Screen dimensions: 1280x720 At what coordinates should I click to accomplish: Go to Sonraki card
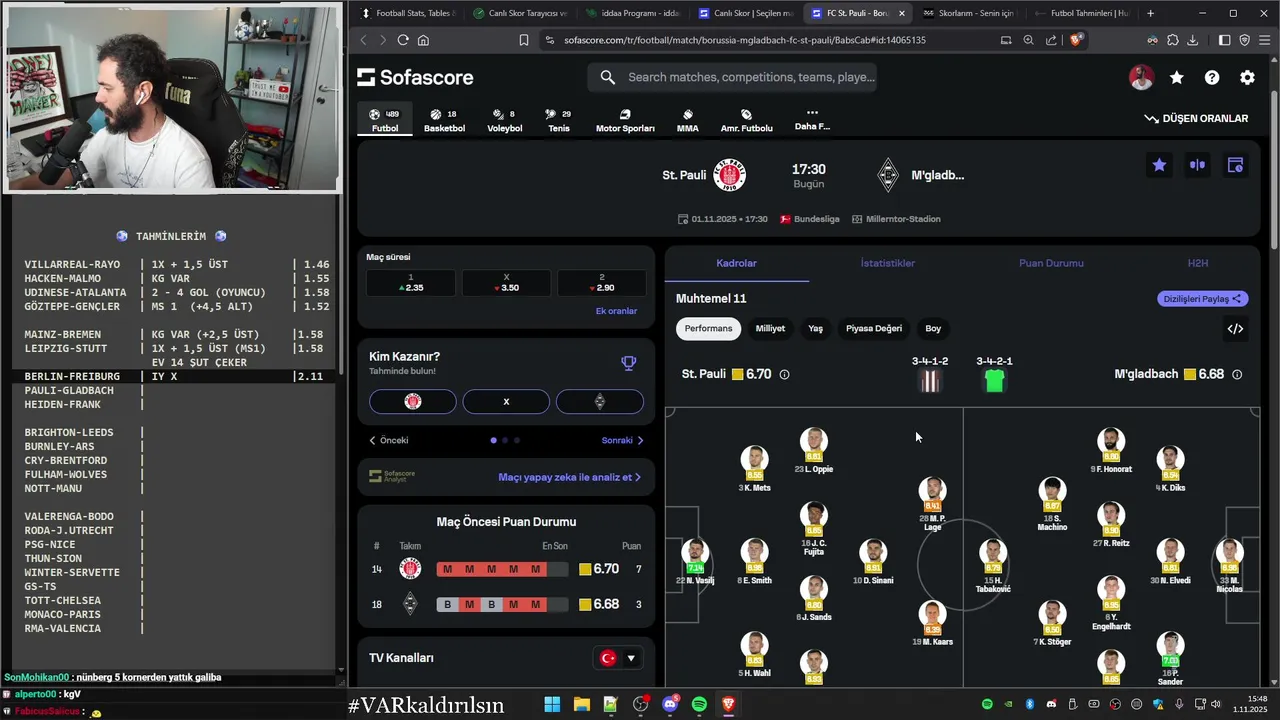click(x=622, y=440)
